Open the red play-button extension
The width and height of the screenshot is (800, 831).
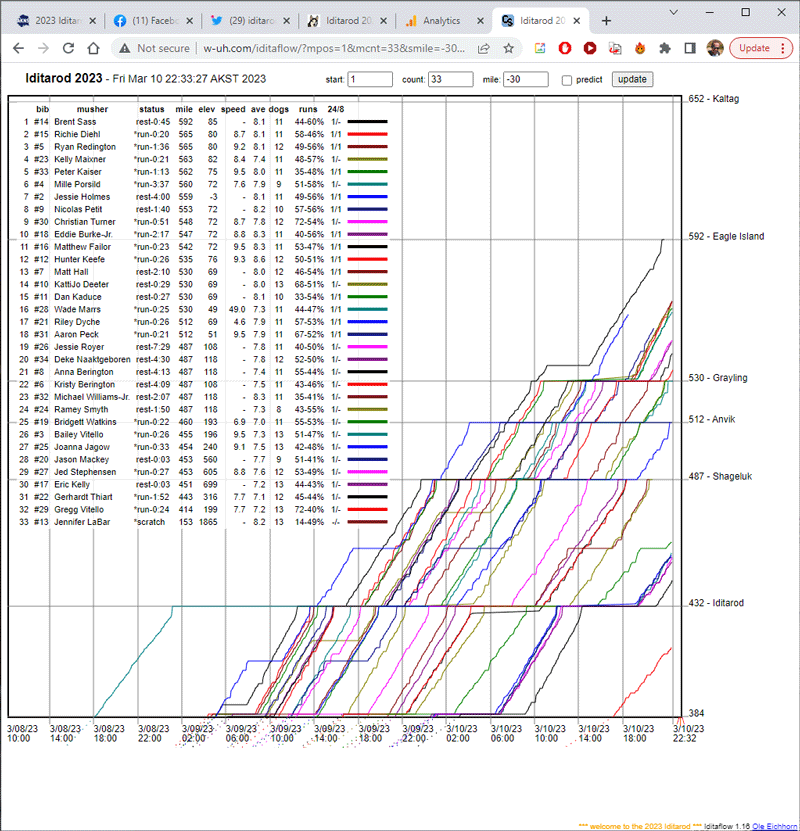[x=590, y=48]
